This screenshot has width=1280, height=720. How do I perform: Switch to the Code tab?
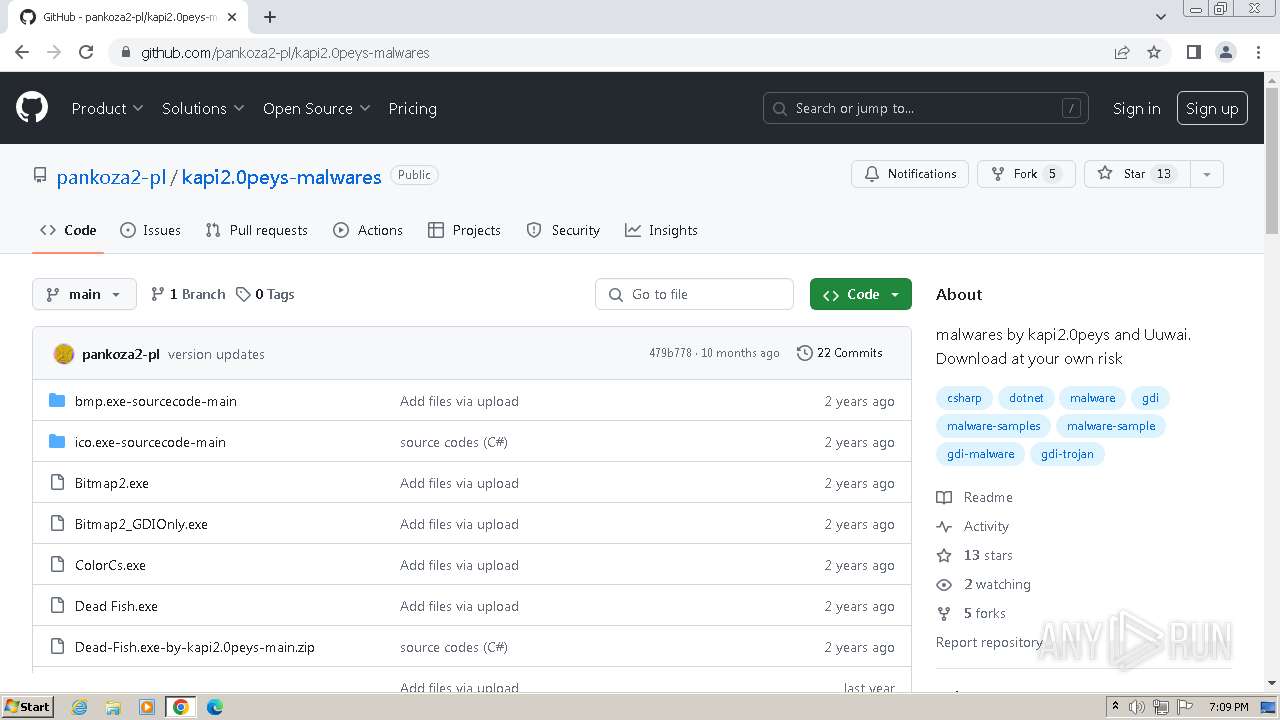68,230
